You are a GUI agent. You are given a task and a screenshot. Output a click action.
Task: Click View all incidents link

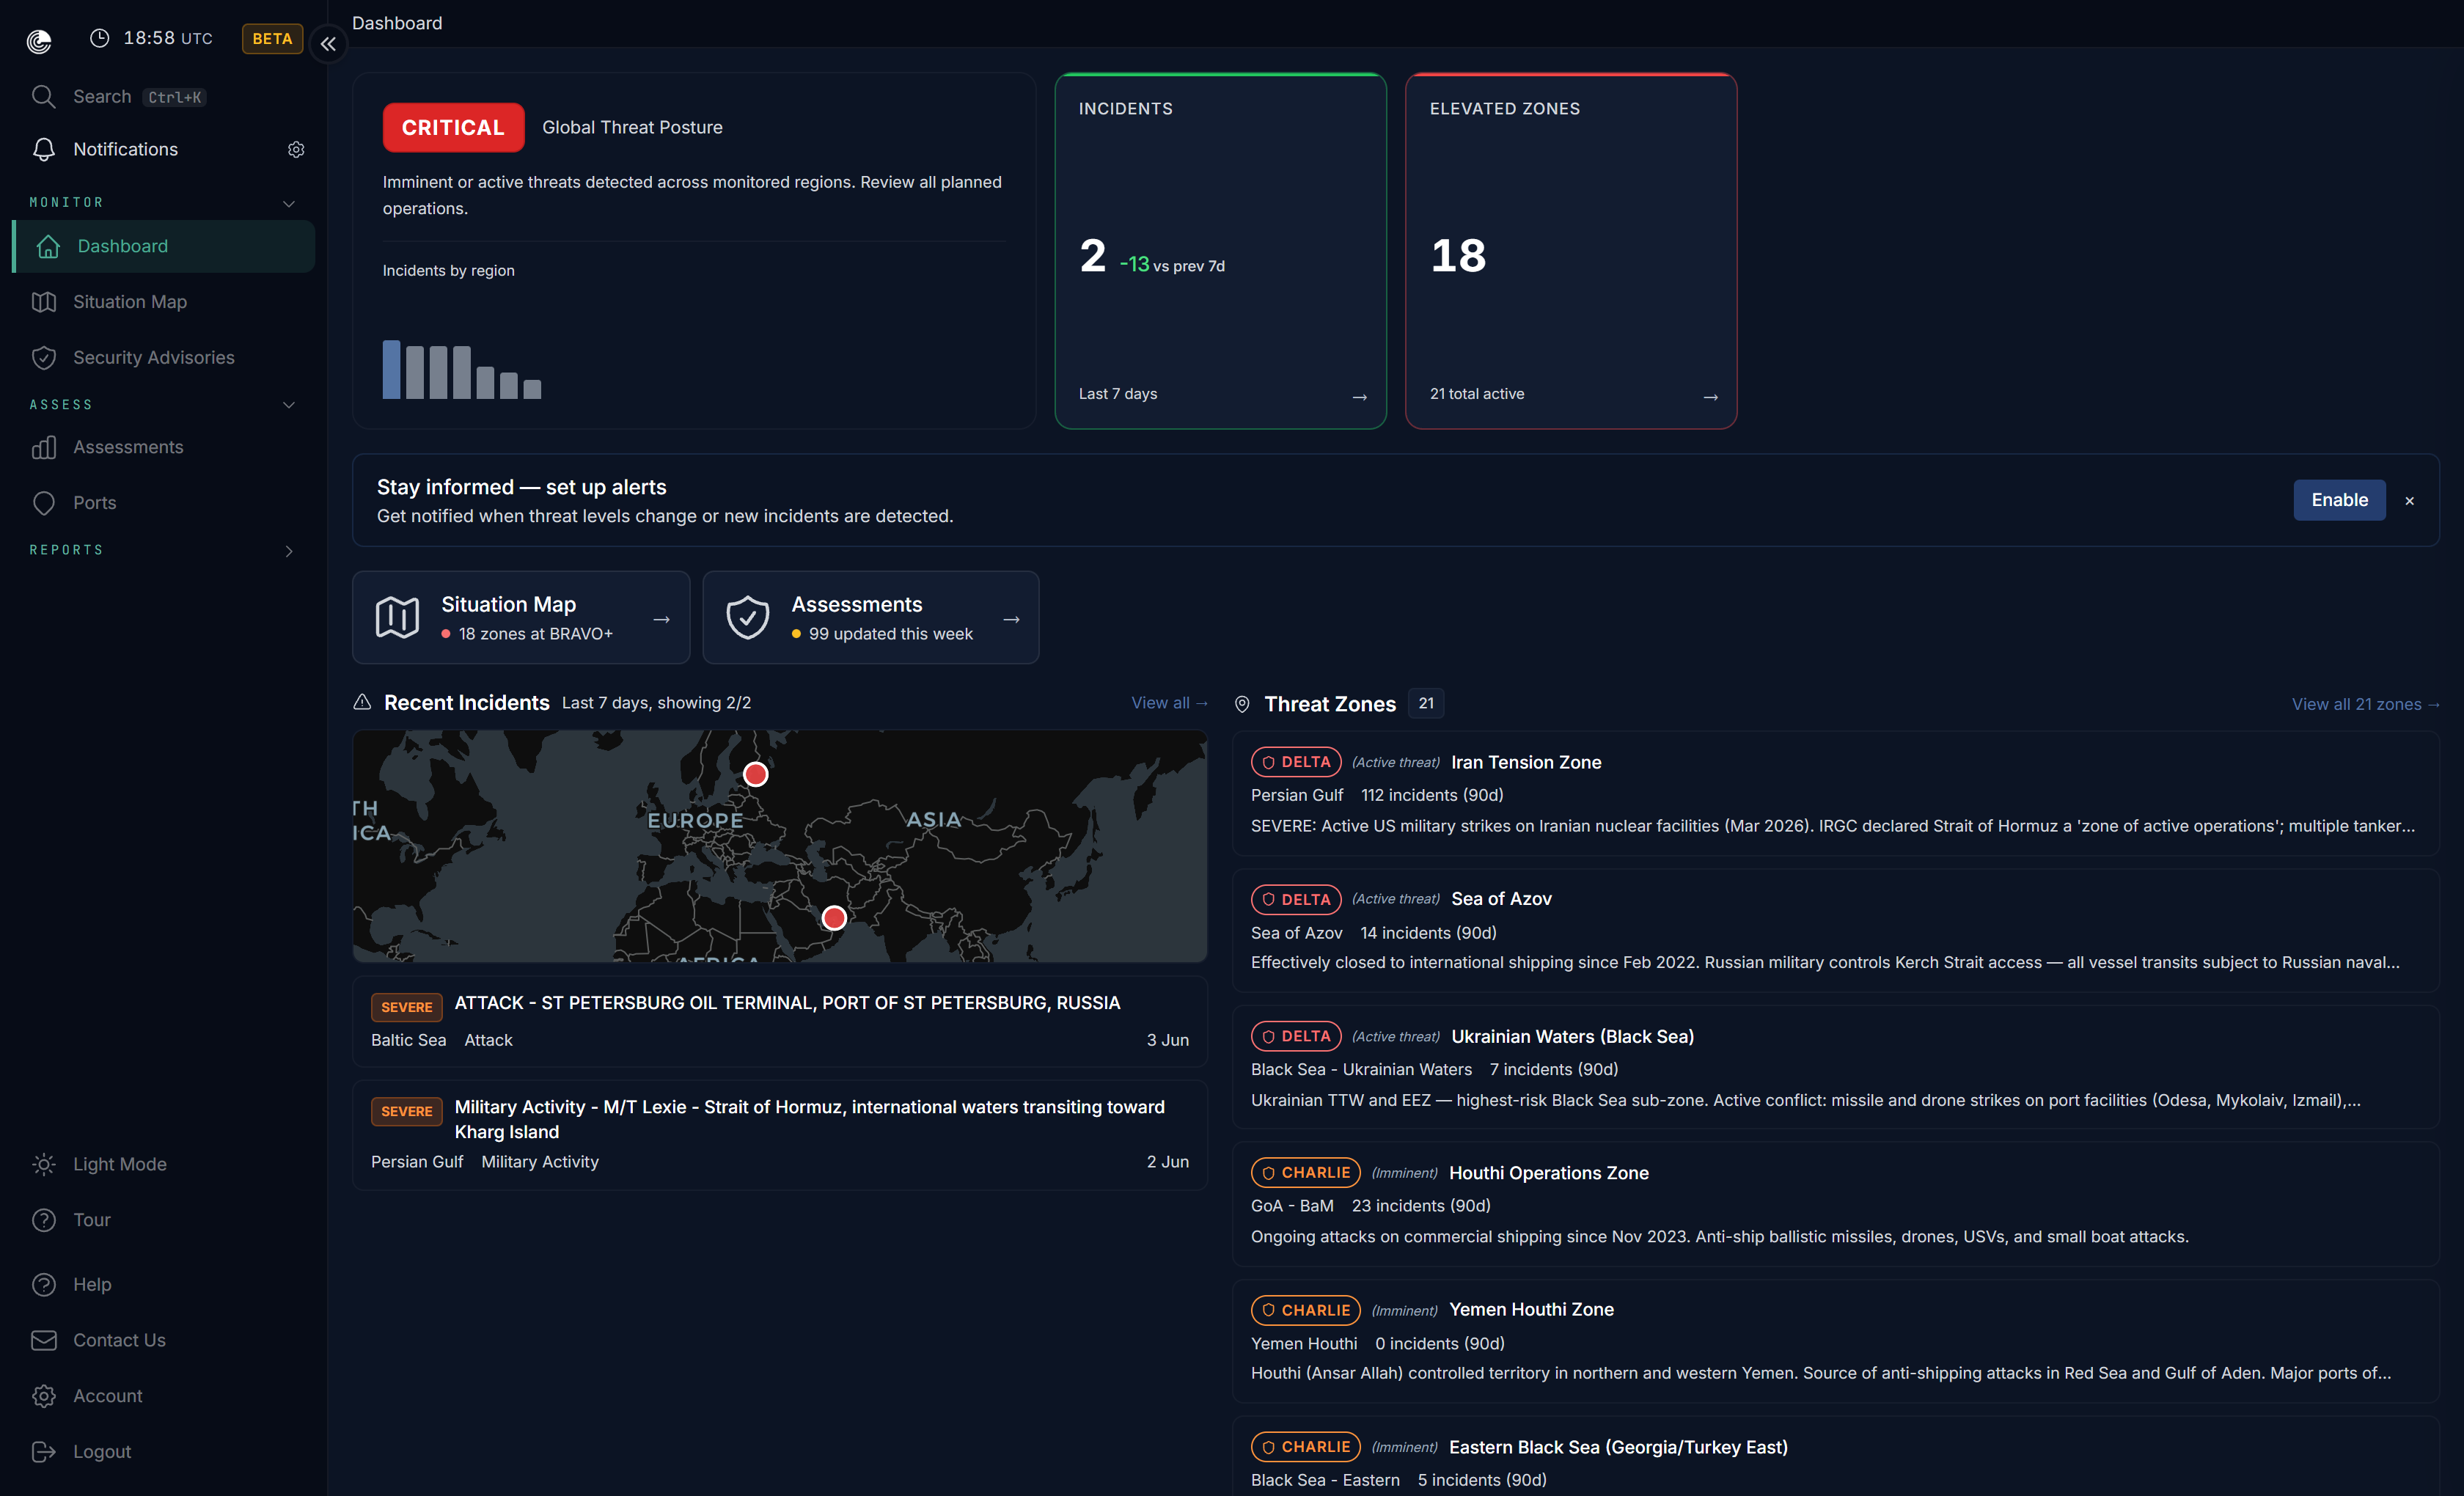[1169, 703]
